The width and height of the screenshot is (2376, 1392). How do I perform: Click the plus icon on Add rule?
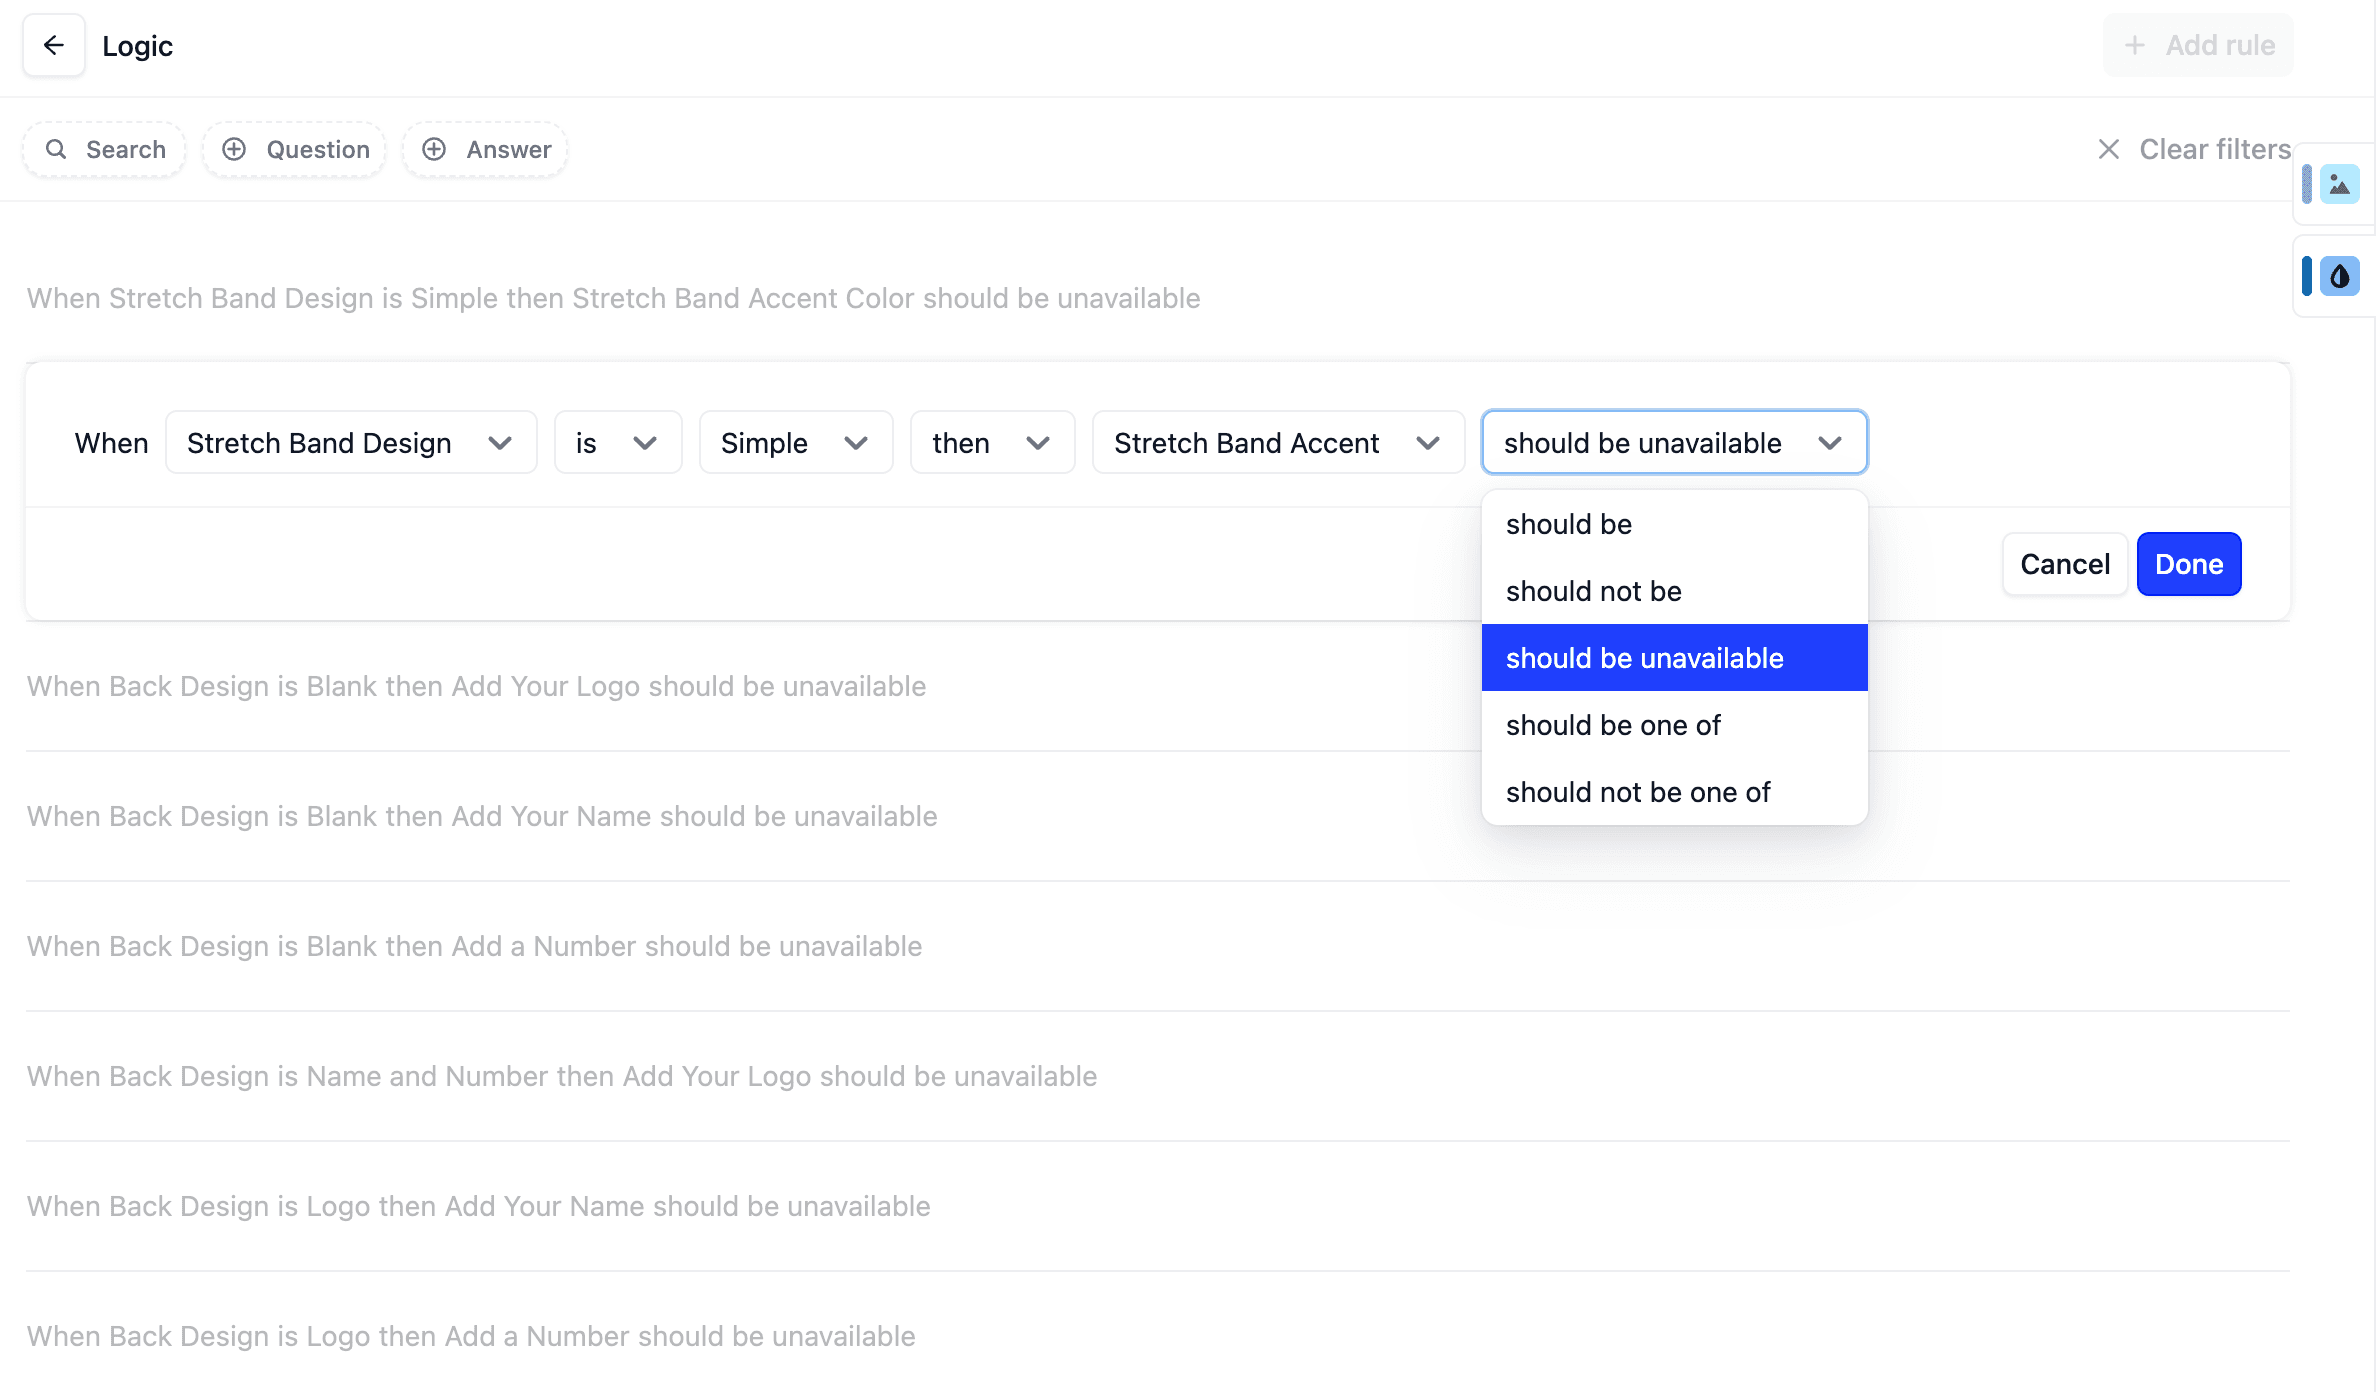click(x=2134, y=46)
